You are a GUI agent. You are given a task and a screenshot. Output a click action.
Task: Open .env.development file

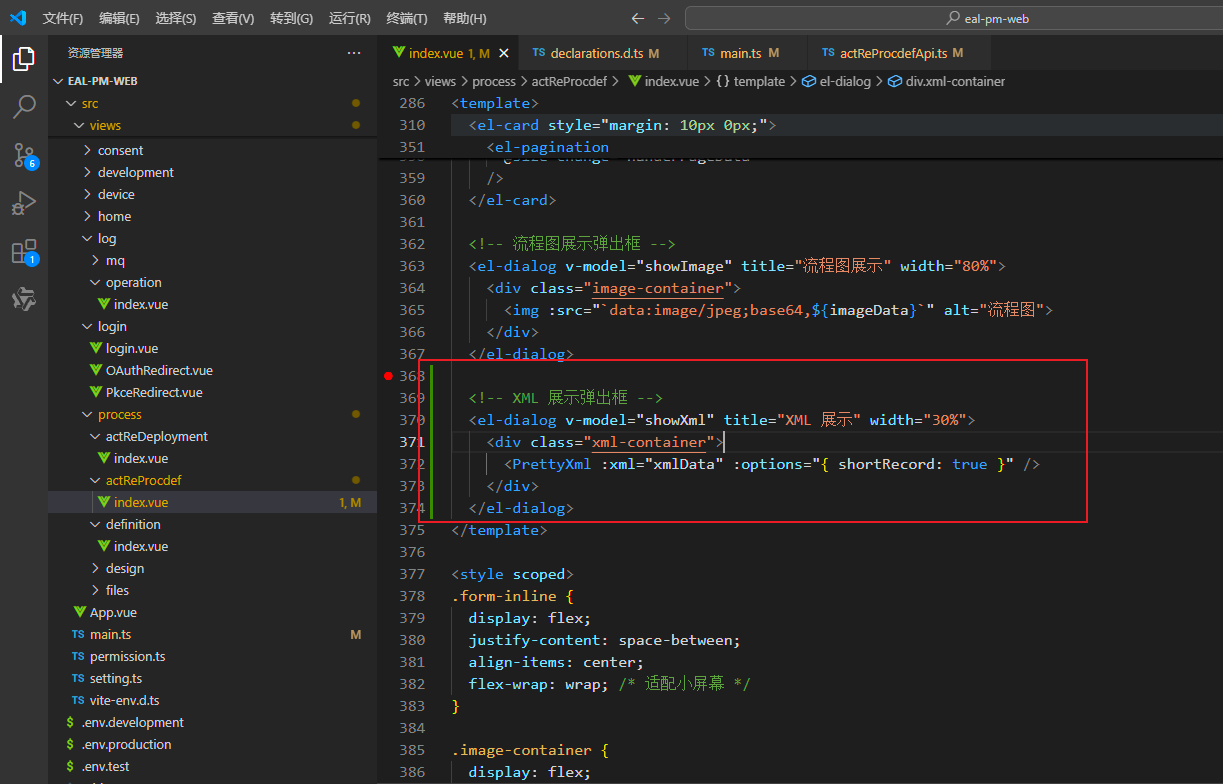pos(212,722)
